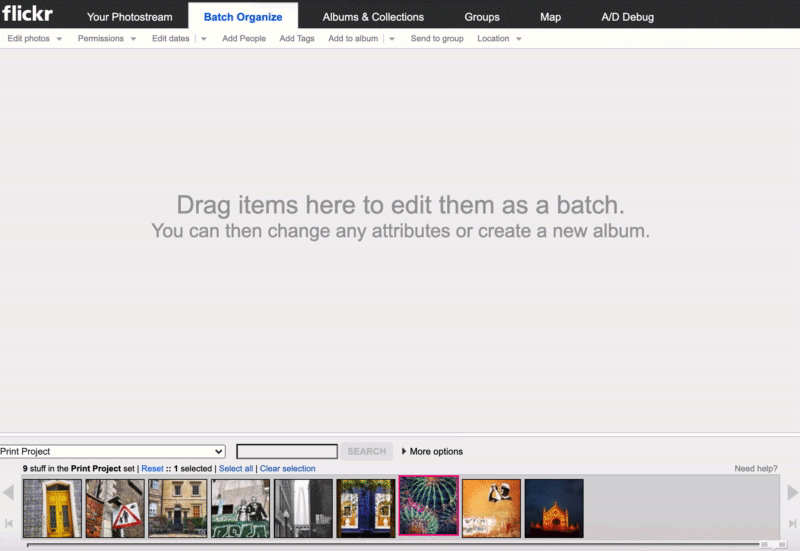The height and width of the screenshot is (551, 800).
Task: Click the Flickr logo
Action: (x=27, y=14)
